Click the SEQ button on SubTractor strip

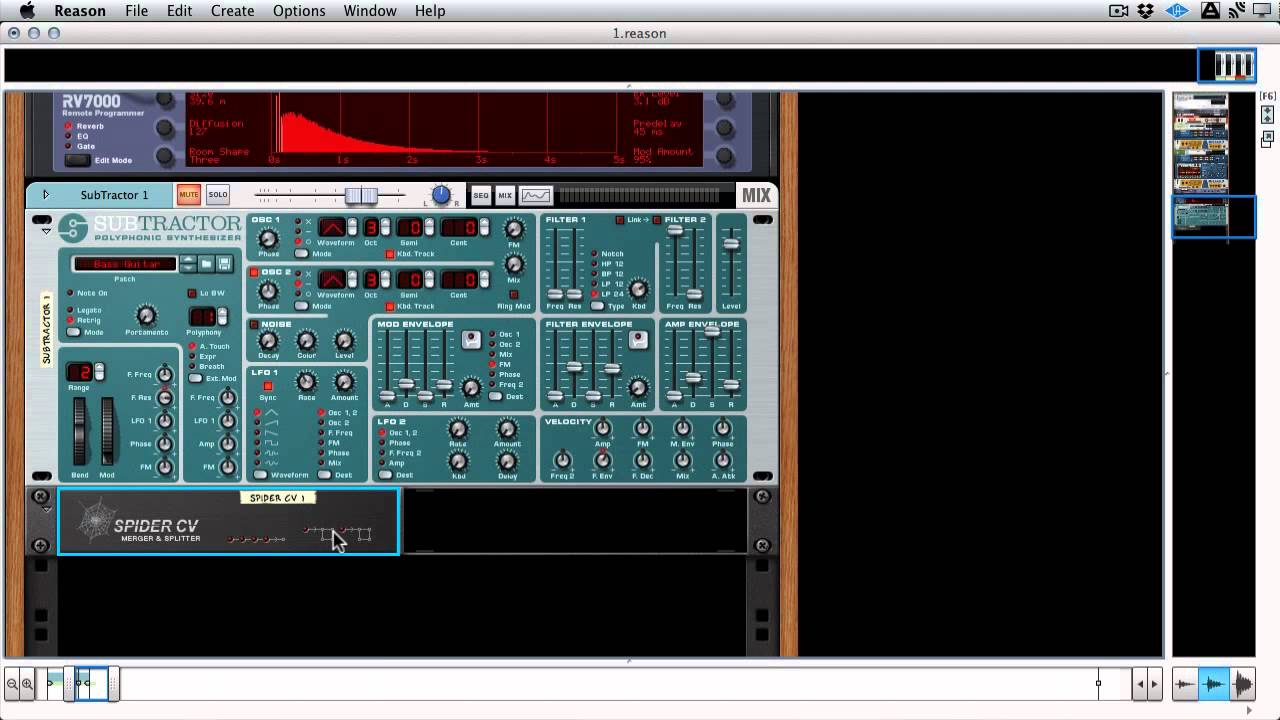481,195
